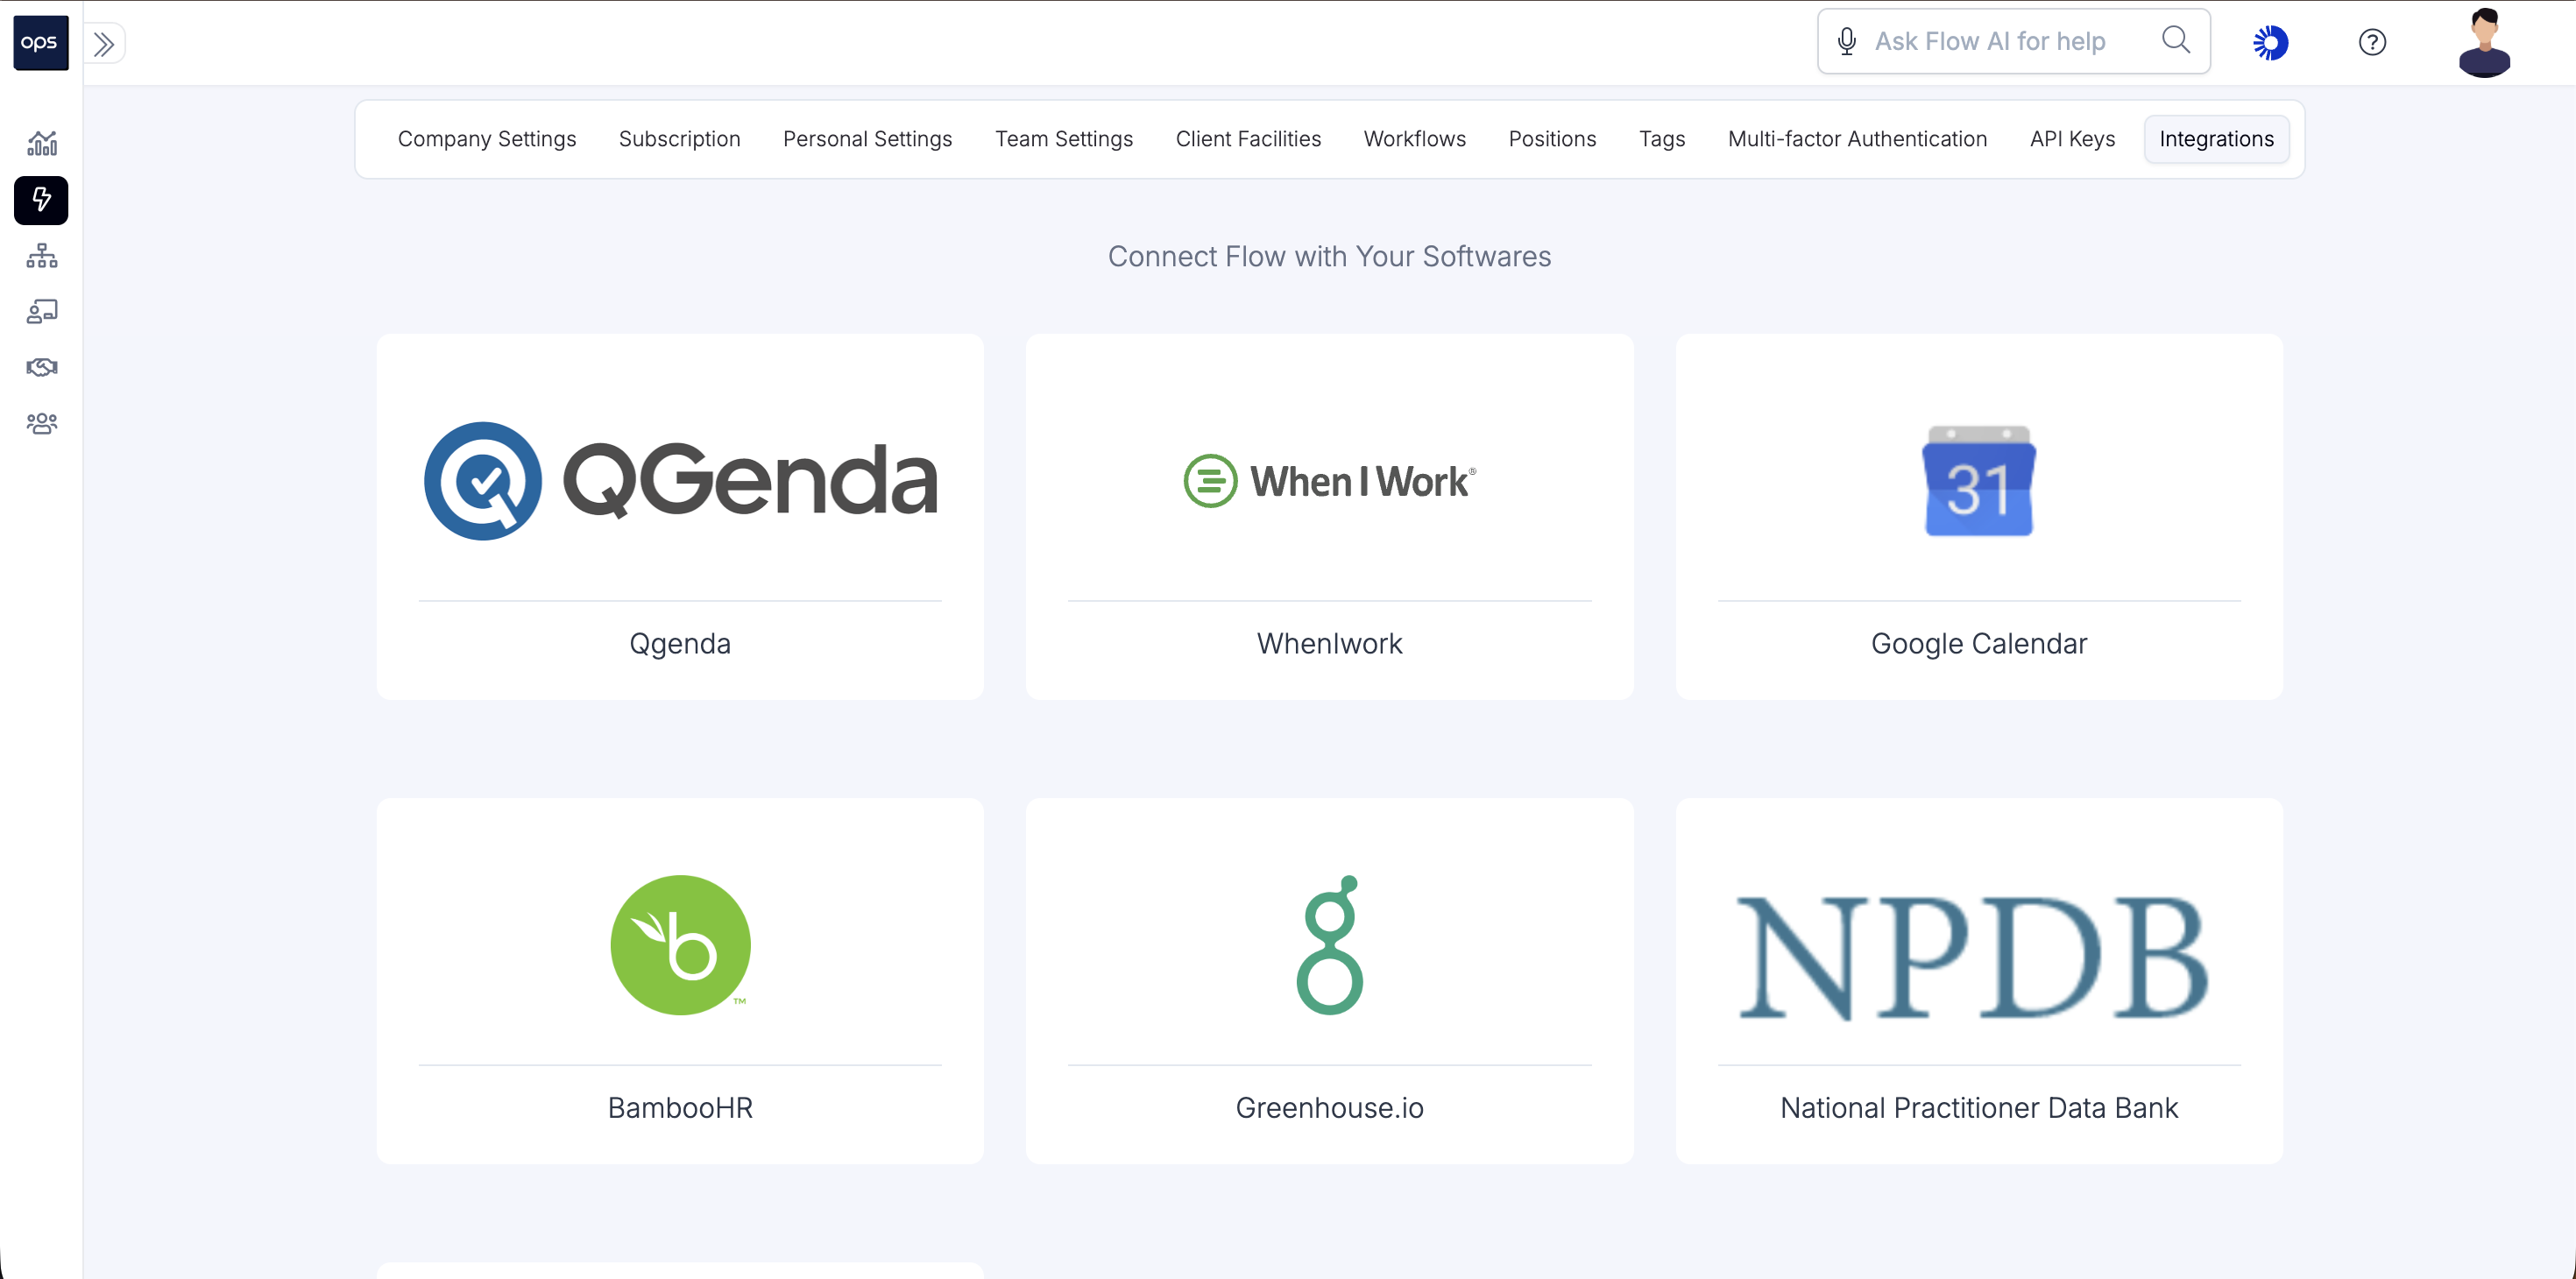
Task: Click the Connect Flow with Your Softwares heading
Action: click(x=1329, y=256)
